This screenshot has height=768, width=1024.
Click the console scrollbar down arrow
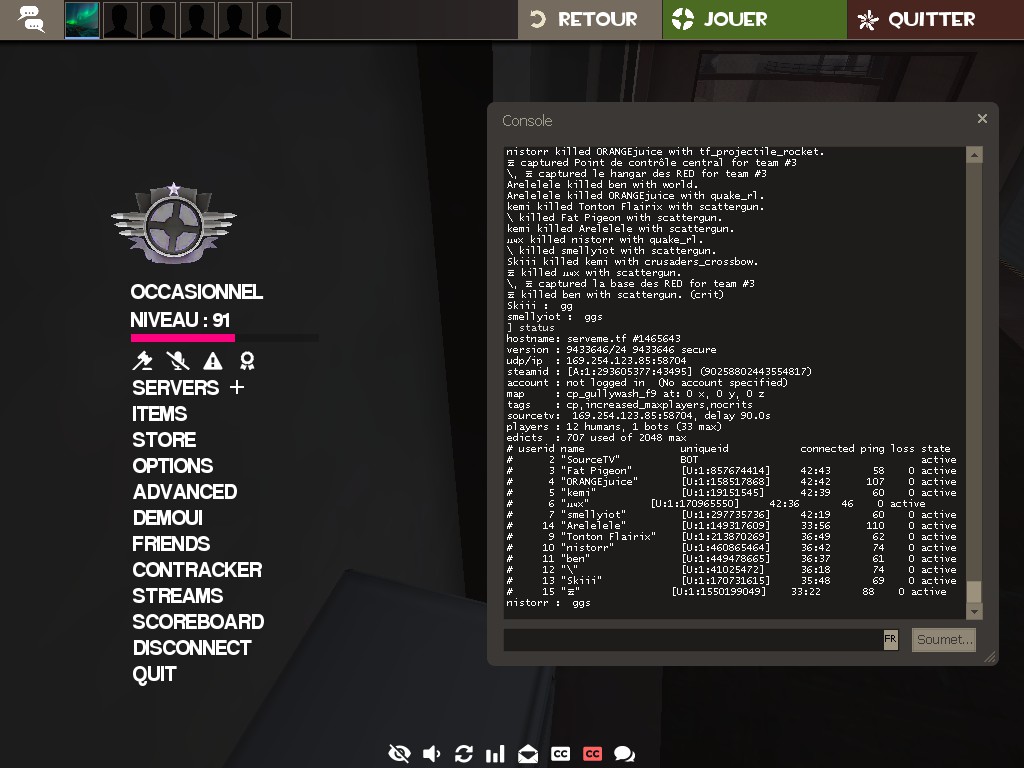(974, 611)
